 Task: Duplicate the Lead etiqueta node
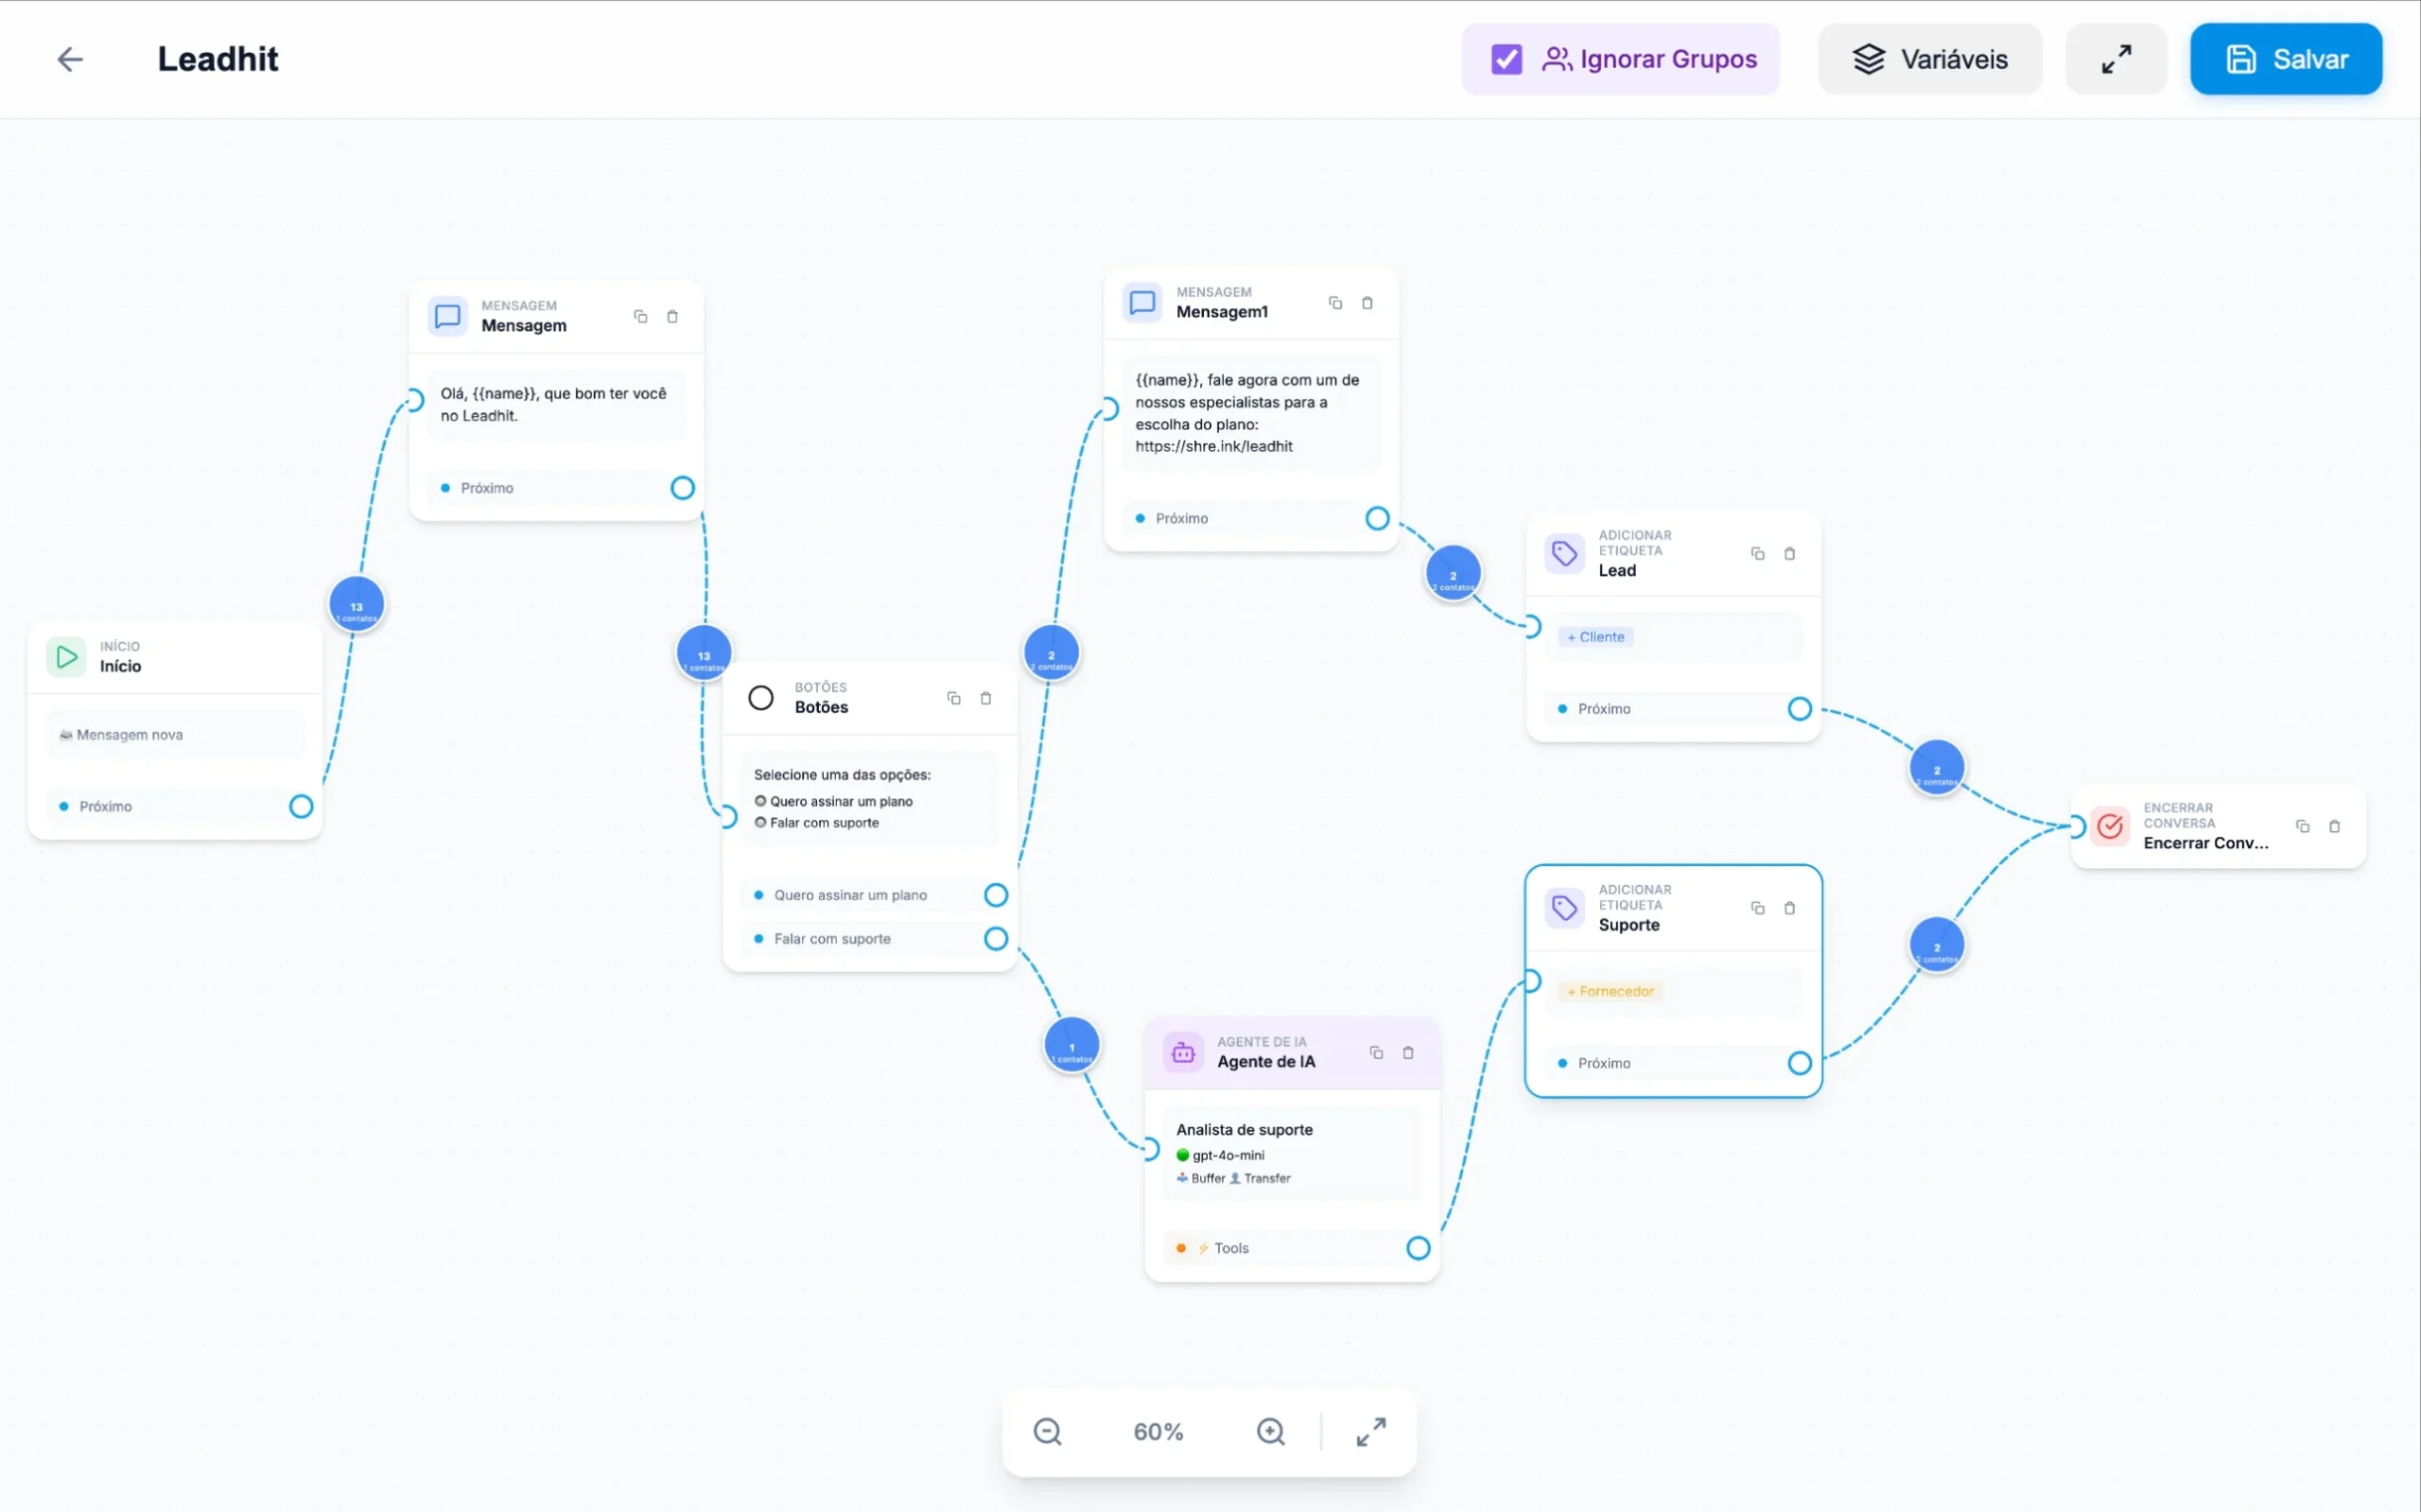coord(1757,554)
